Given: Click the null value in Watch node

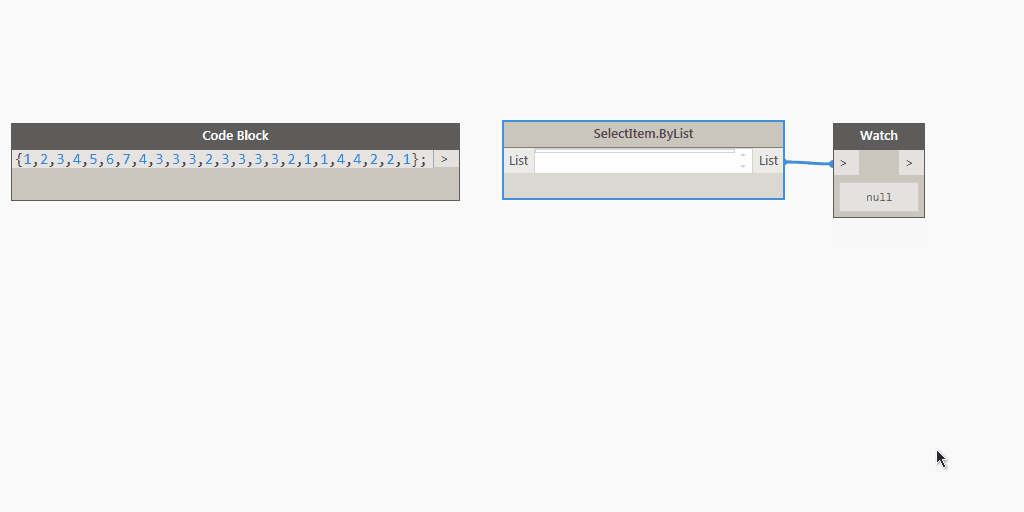Looking at the screenshot, I should [878, 197].
